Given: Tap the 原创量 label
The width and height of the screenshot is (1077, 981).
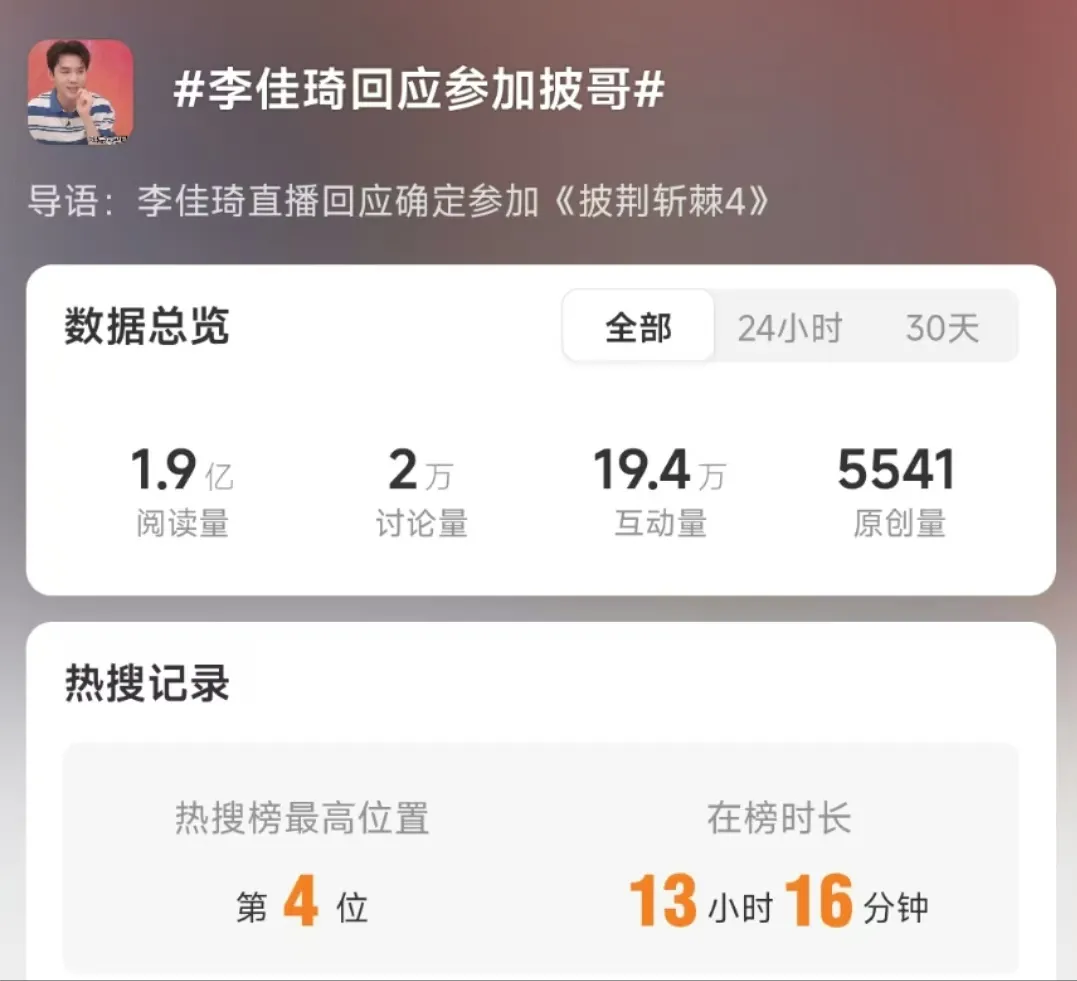Looking at the screenshot, I should (x=899, y=523).
